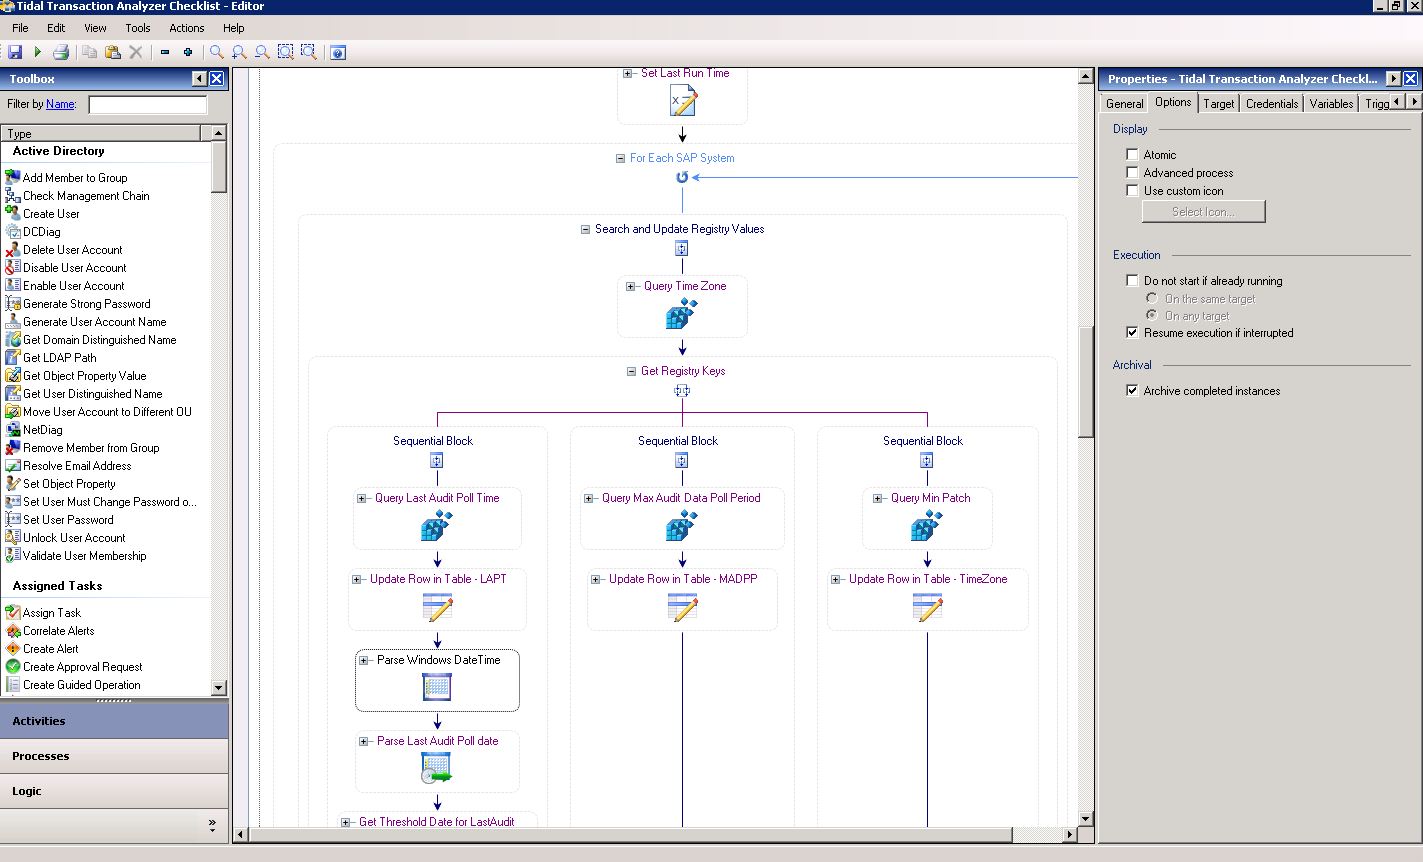The image size is (1423, 862).
Task: Click the Zoom out magnifier icon
Action: click(262, 52)
